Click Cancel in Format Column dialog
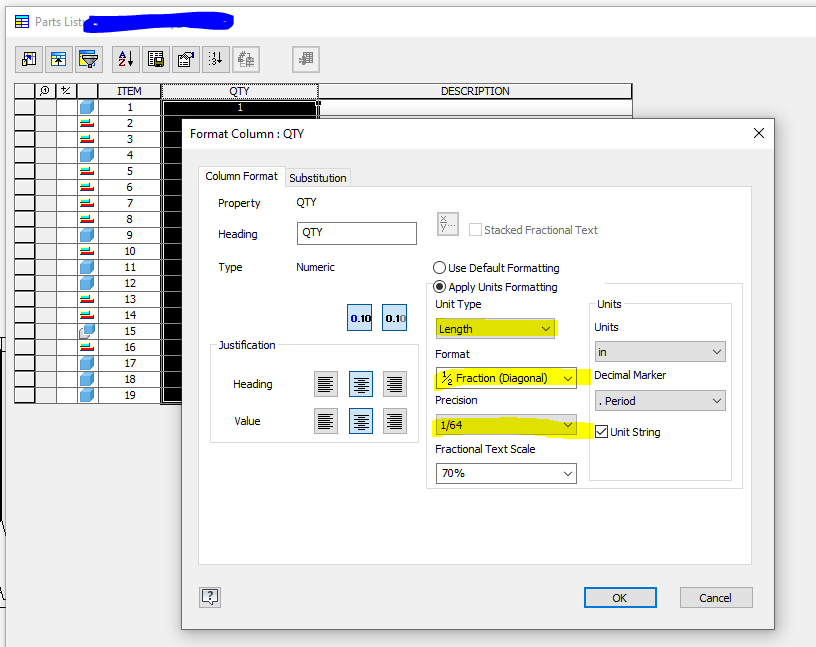 click(716, 598)
